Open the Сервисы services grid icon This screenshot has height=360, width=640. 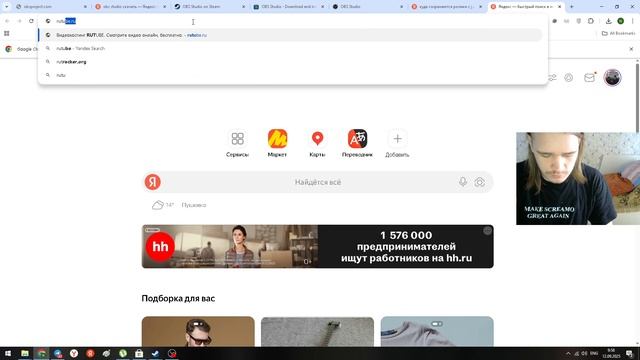237,139
